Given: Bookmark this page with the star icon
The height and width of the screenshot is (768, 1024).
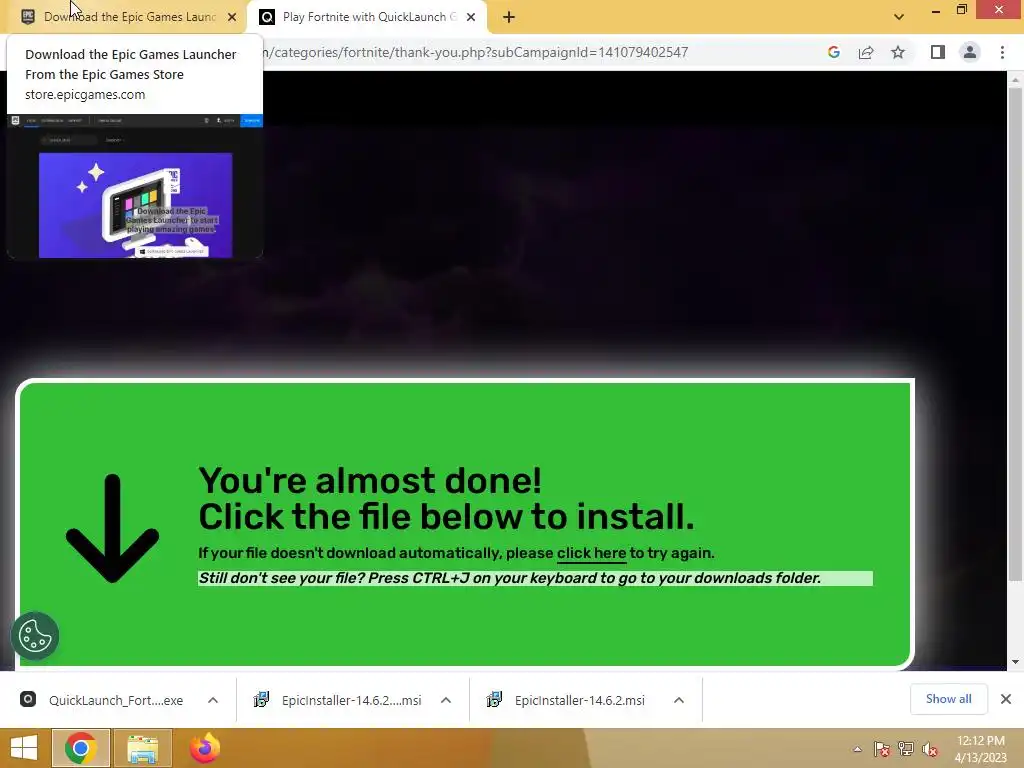Looking at the screenshot, I should 898,52.
